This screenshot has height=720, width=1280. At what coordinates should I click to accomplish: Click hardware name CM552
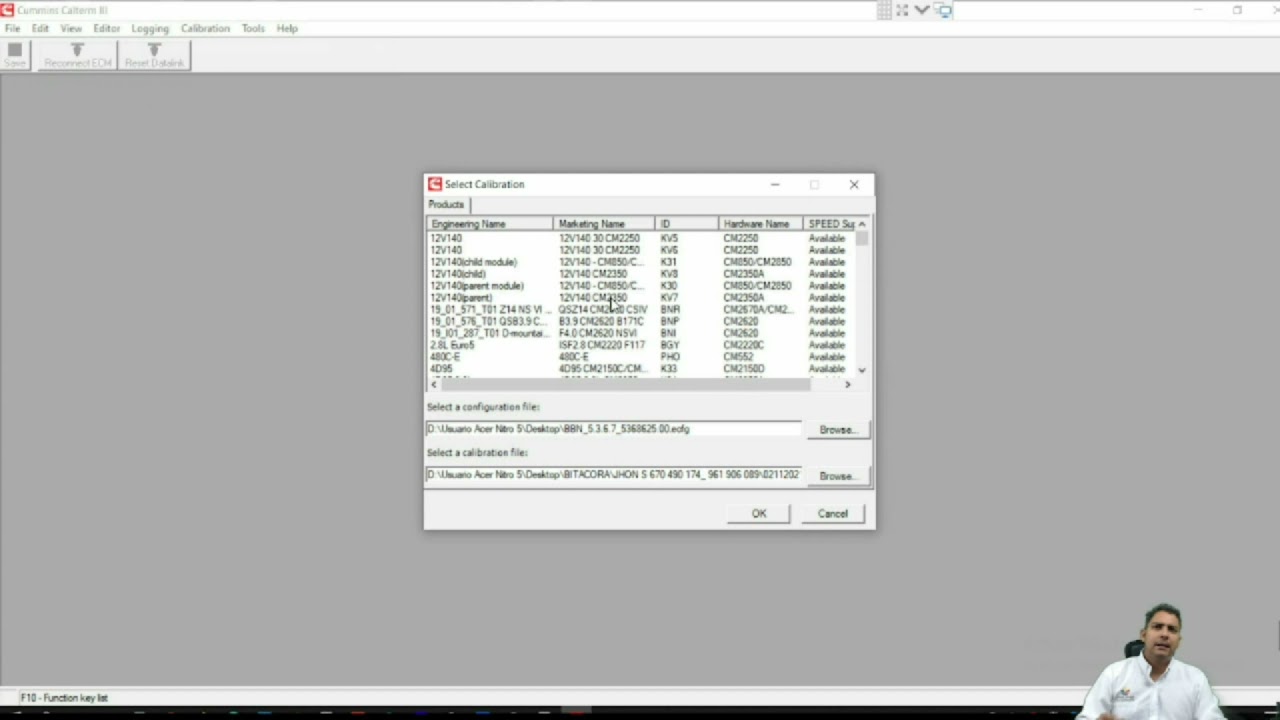click(x=738, y=357)
